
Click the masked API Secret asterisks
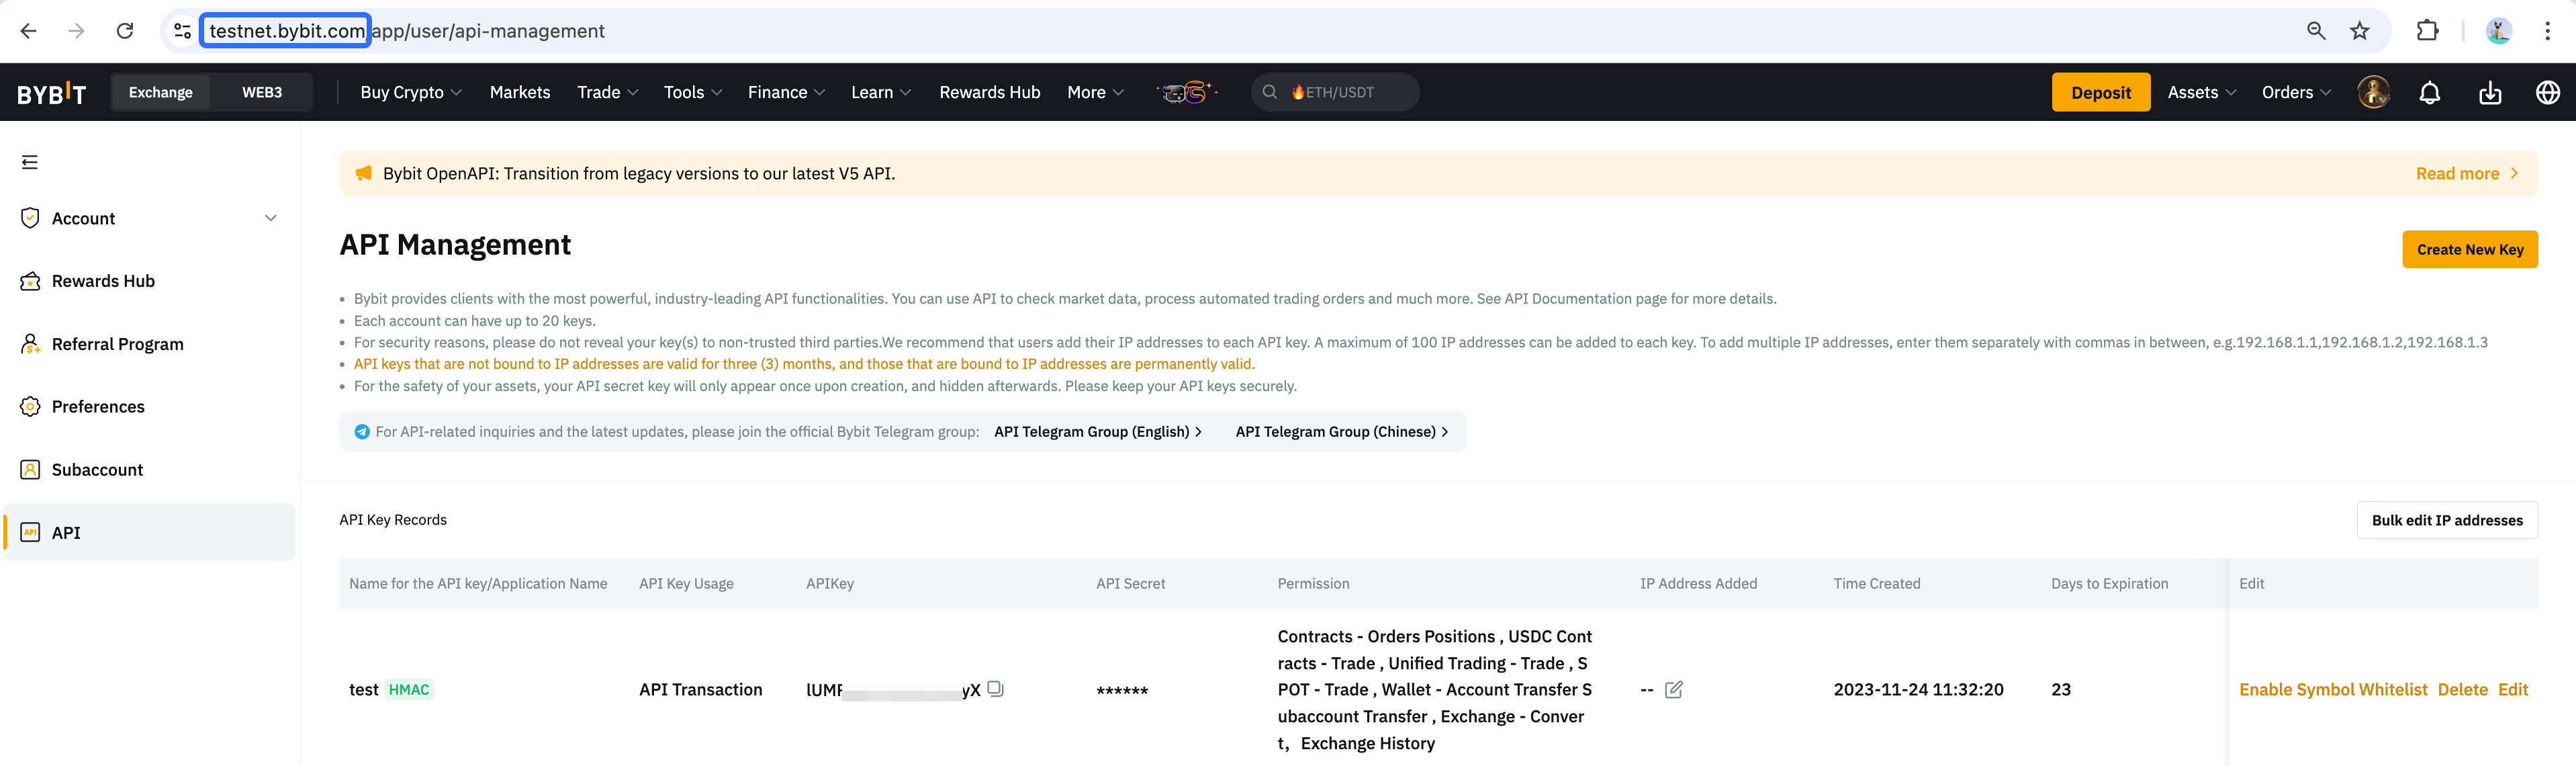click(x=1122, y=690)
